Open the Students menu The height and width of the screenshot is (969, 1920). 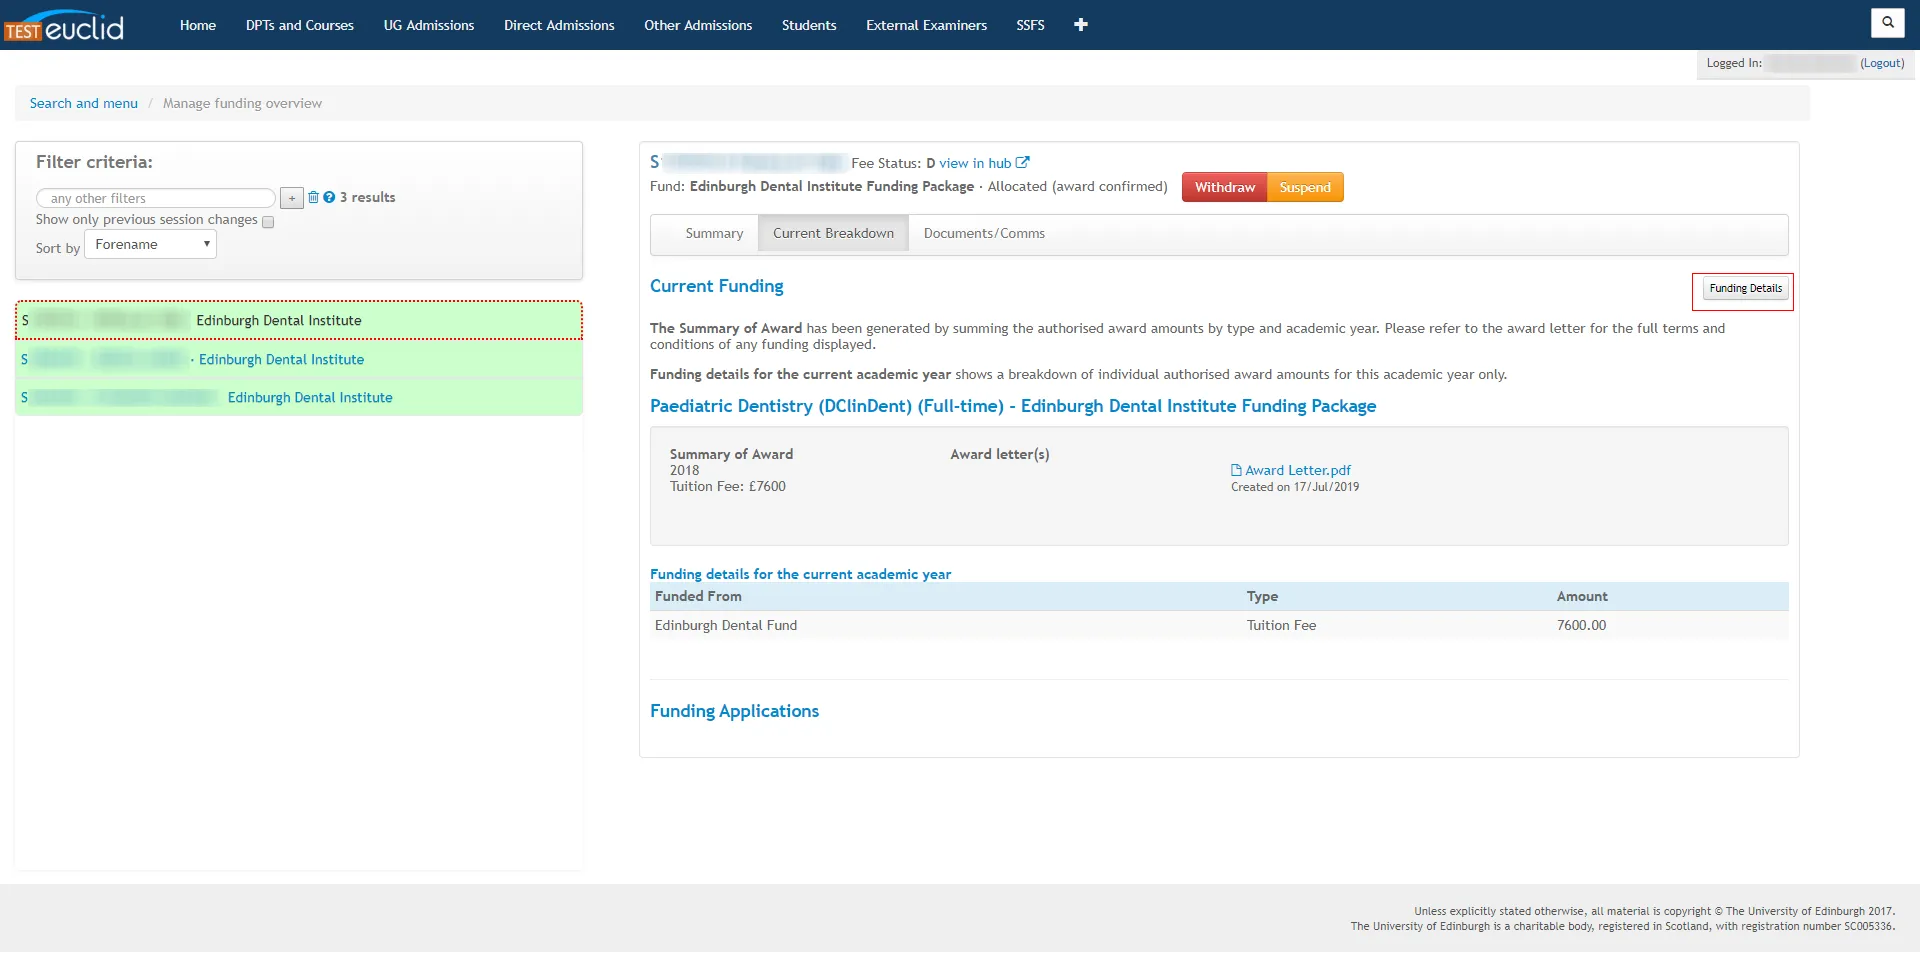(808, 25)
